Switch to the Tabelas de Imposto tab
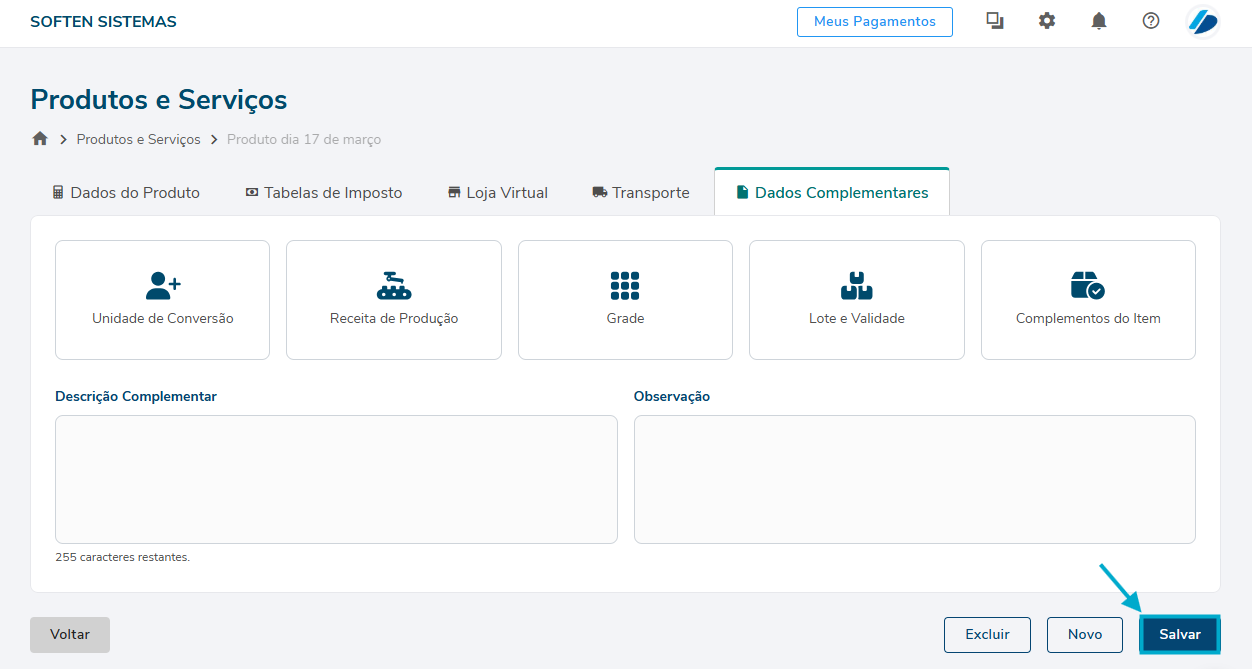The width and height of the screenshot is (1252, 669). pyautogui.click(x=324, y=192)
